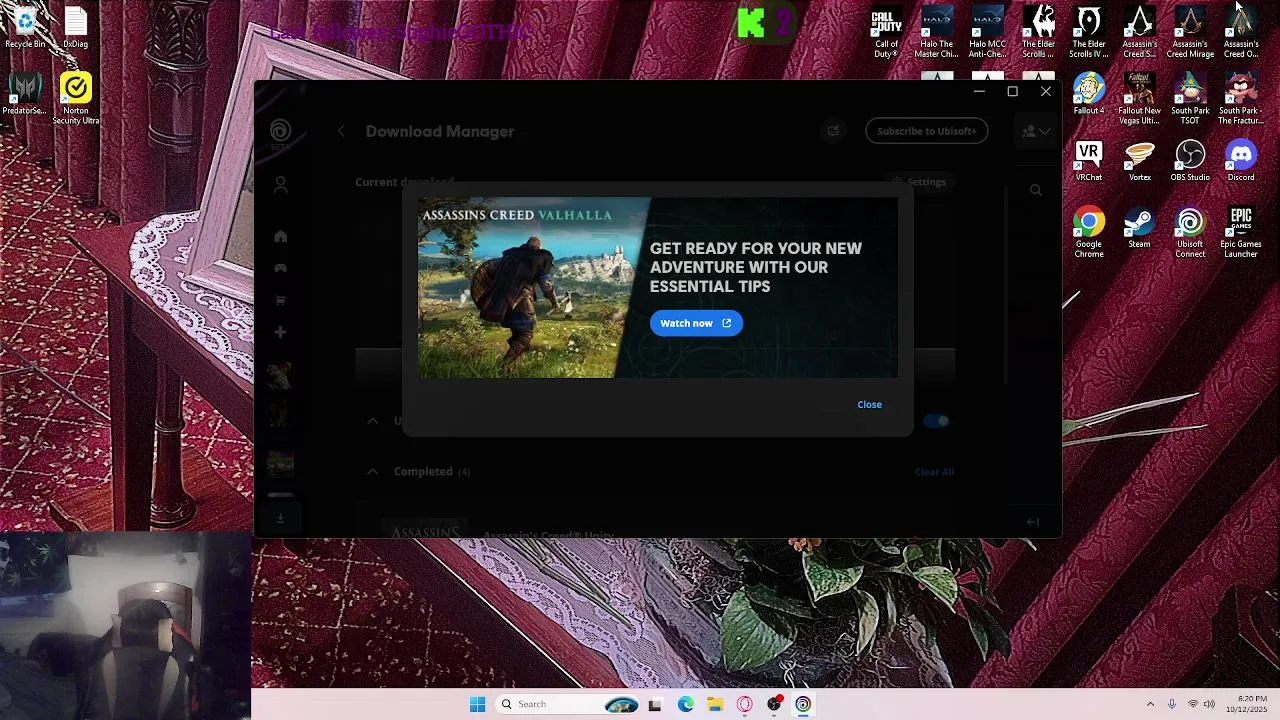
Task: Open Task View on taskbar
Action: point(655,704)
